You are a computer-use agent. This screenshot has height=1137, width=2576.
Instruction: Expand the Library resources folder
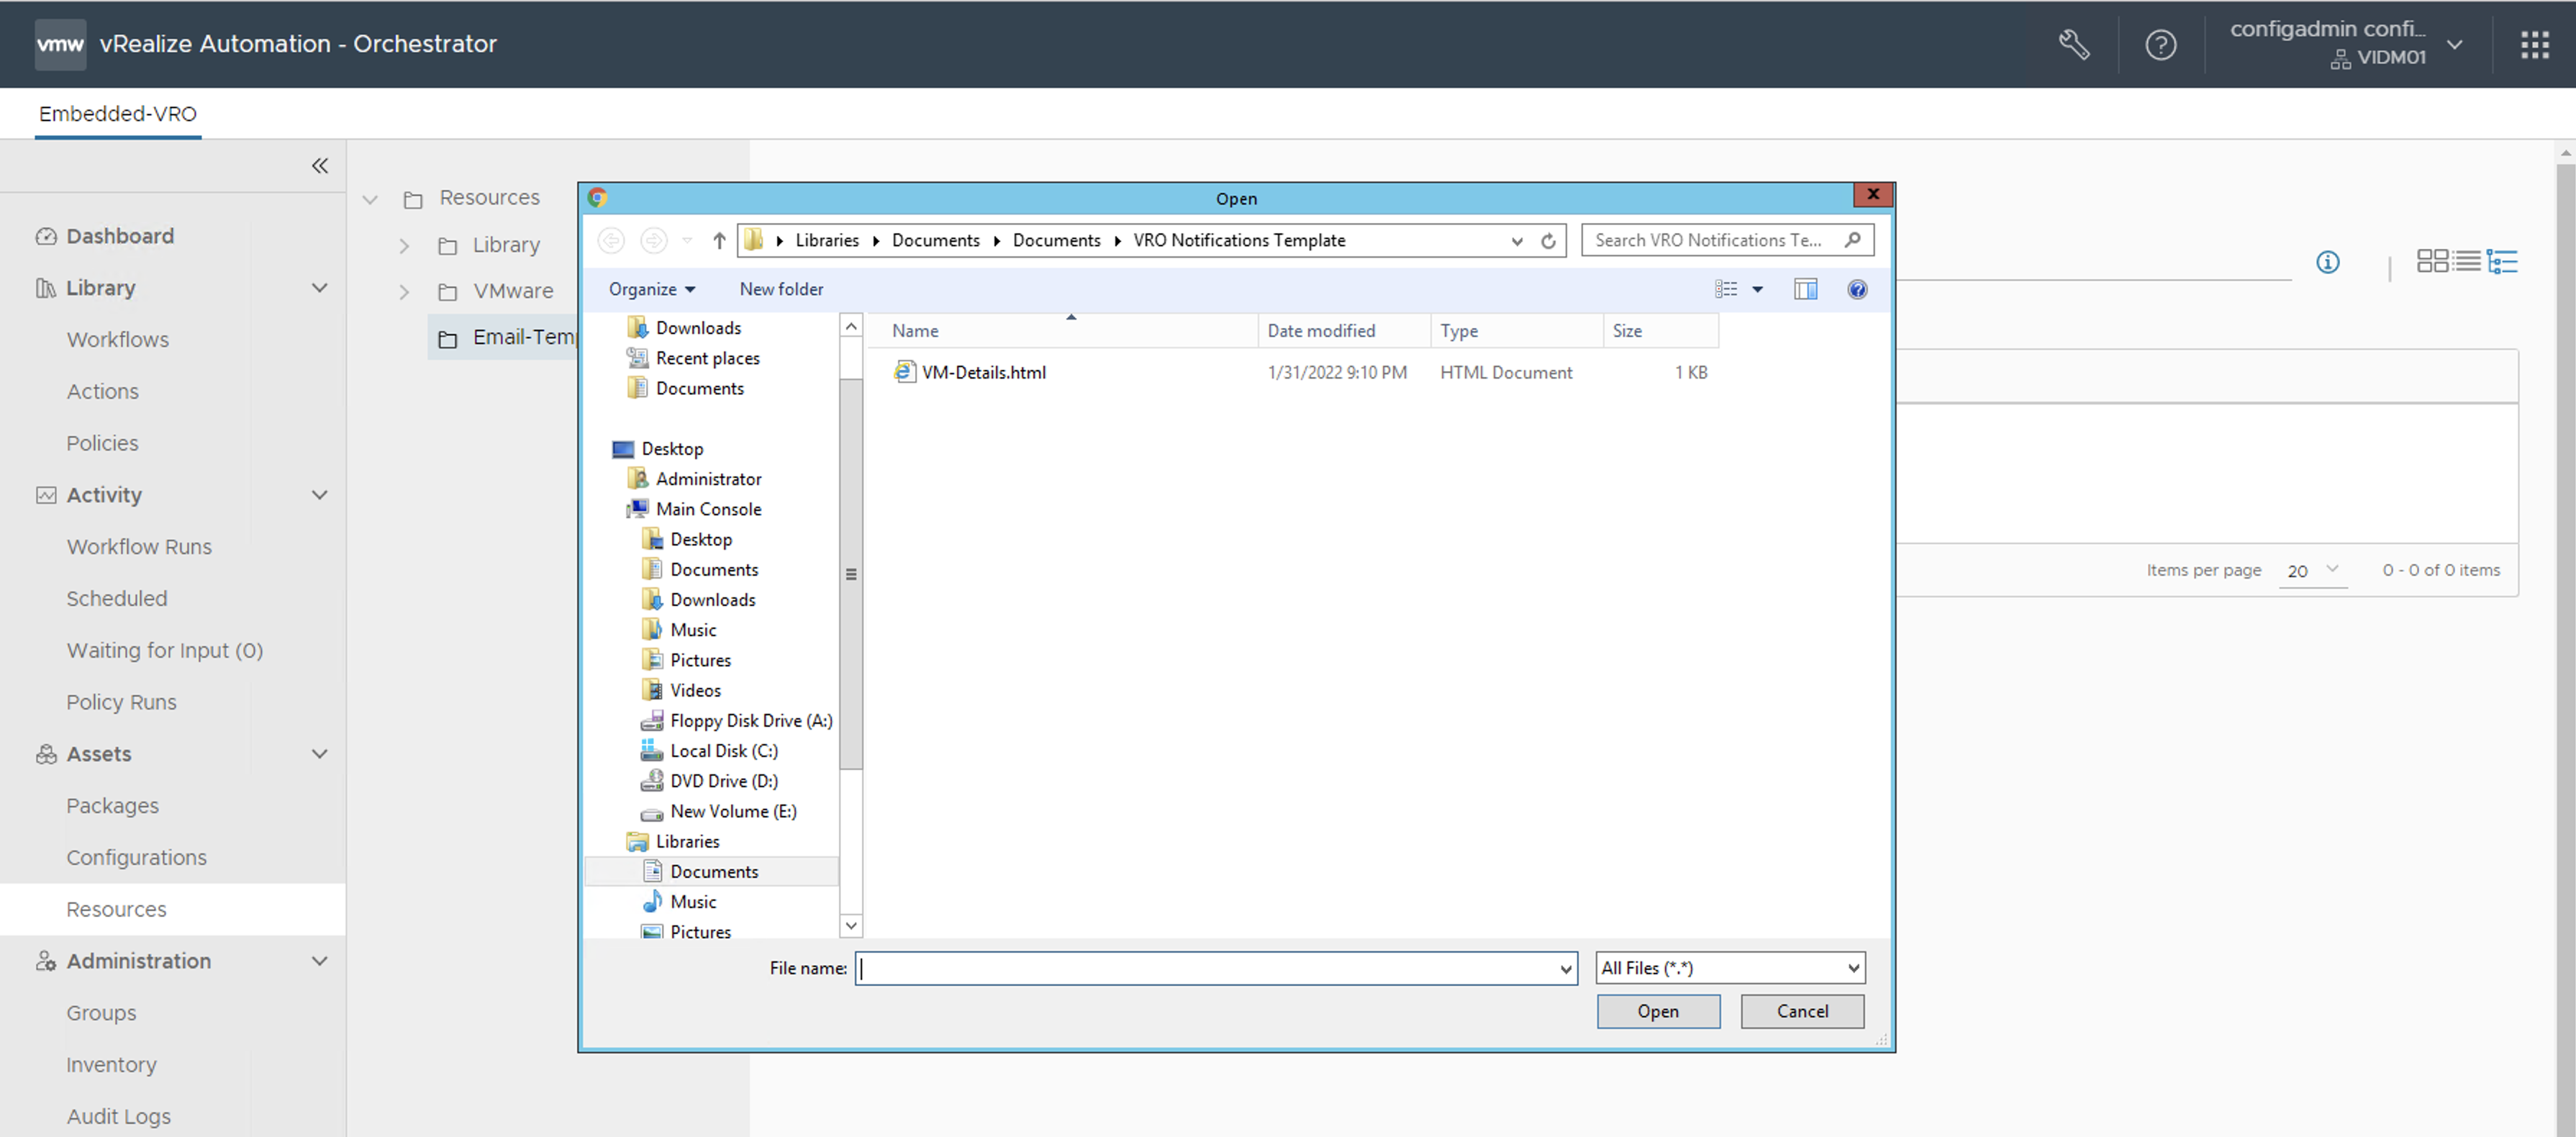[x=404, y=246]
